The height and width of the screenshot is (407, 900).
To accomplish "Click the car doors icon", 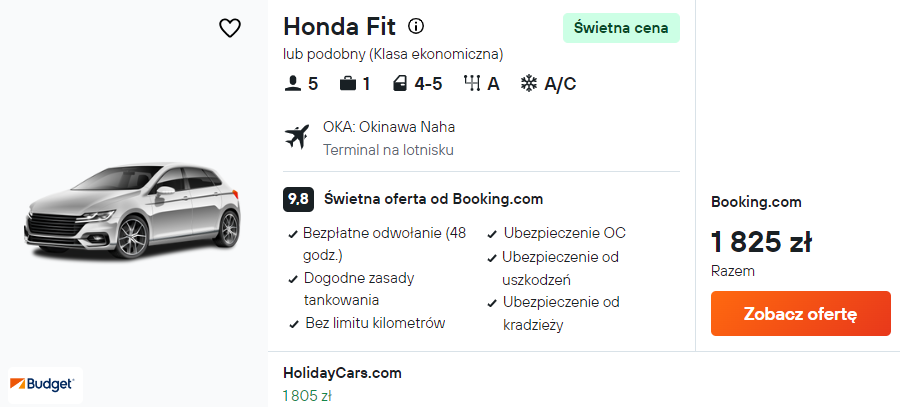I will [x=400, y=84].
